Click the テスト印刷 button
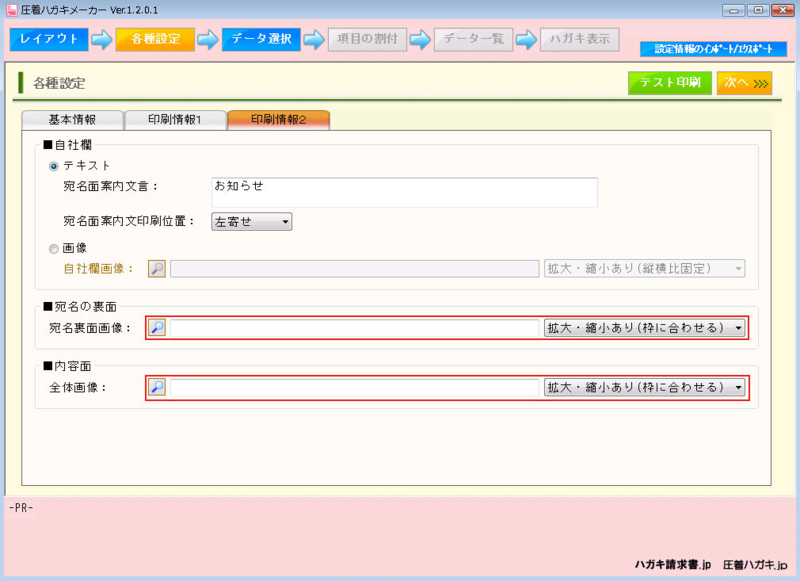 click(670, 83)
